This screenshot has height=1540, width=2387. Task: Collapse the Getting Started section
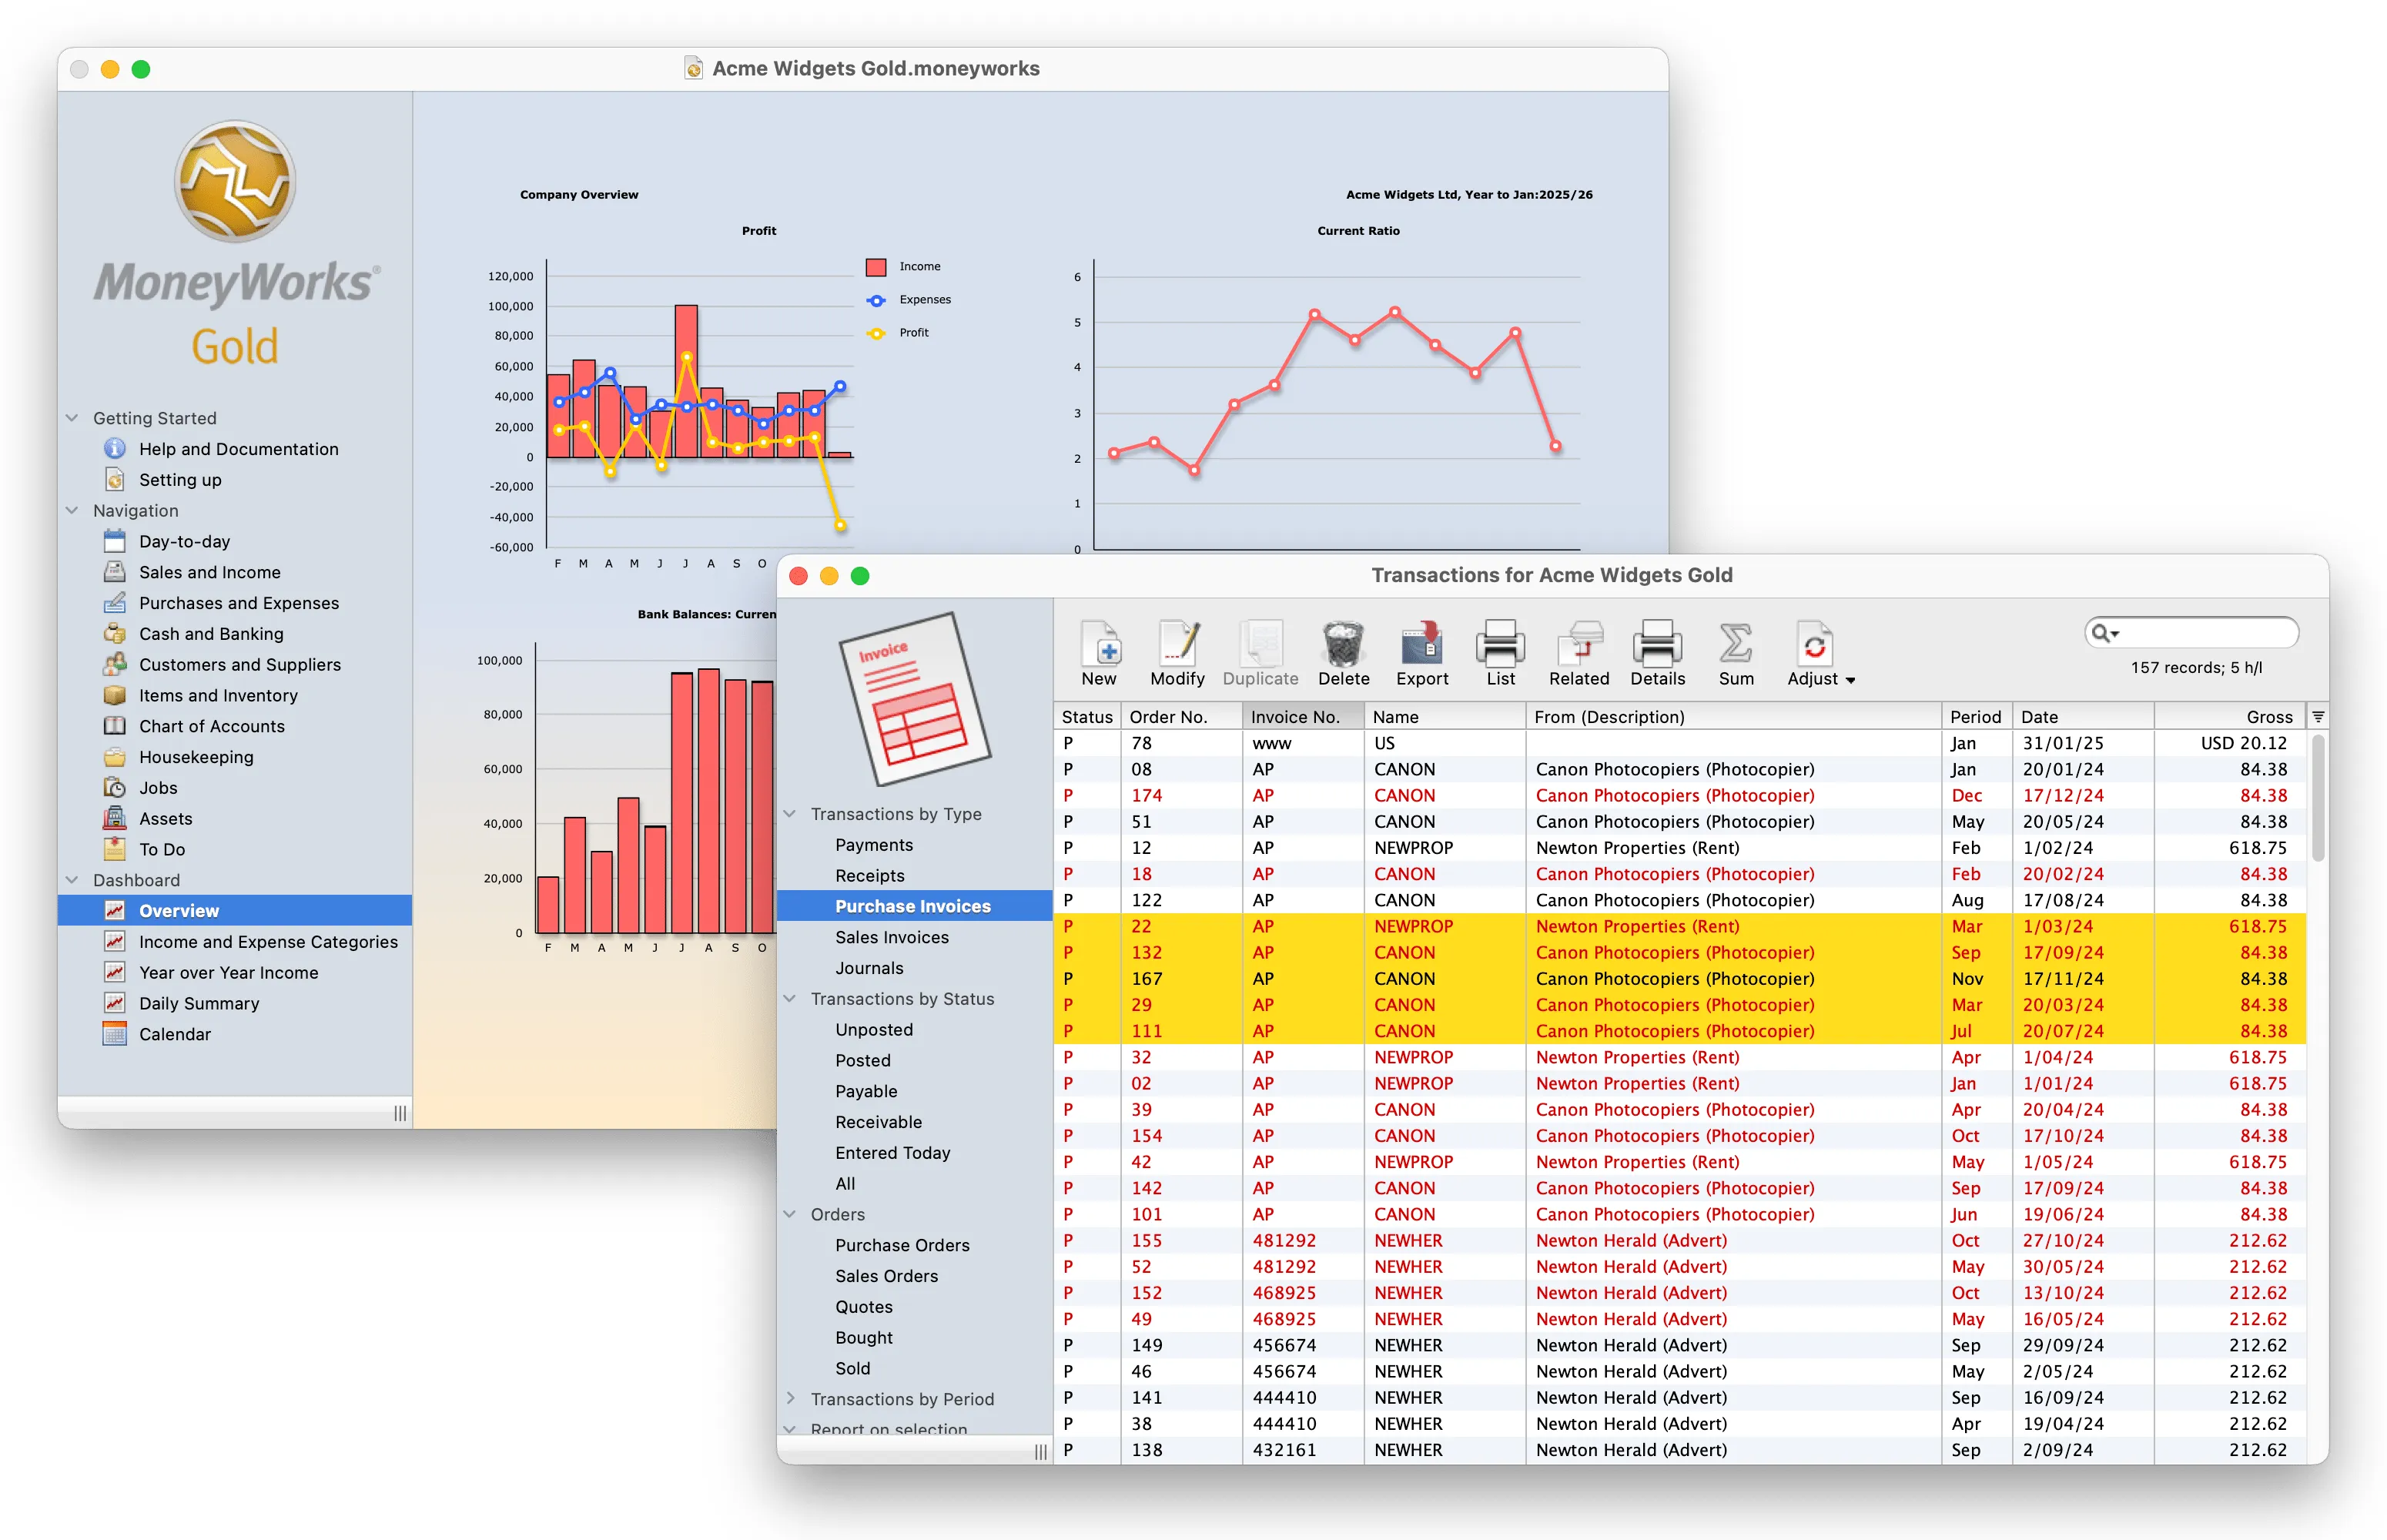click(72, 418)
